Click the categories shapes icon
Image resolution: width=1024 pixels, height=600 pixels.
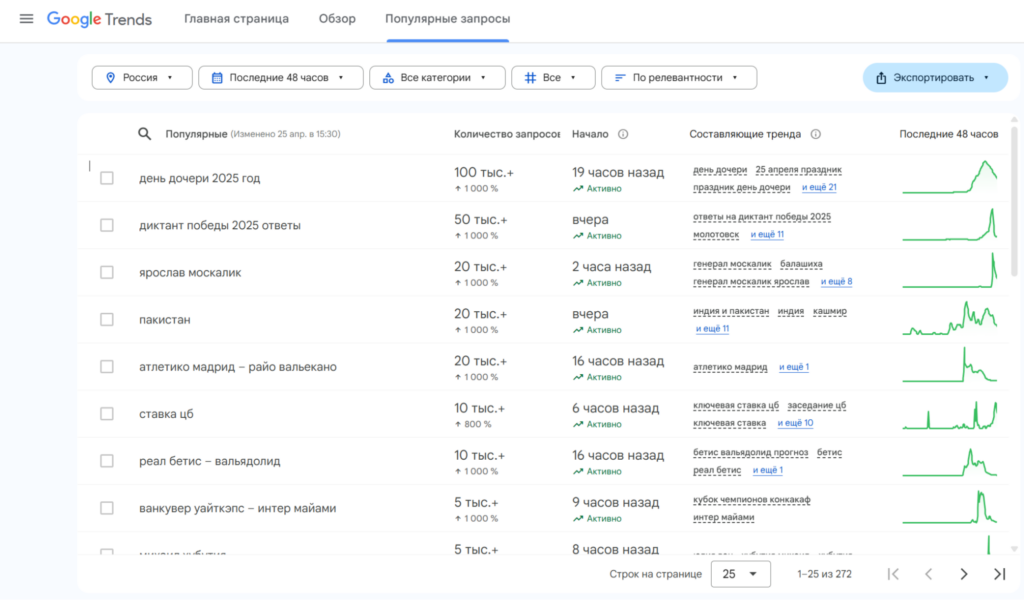(388, 78)
